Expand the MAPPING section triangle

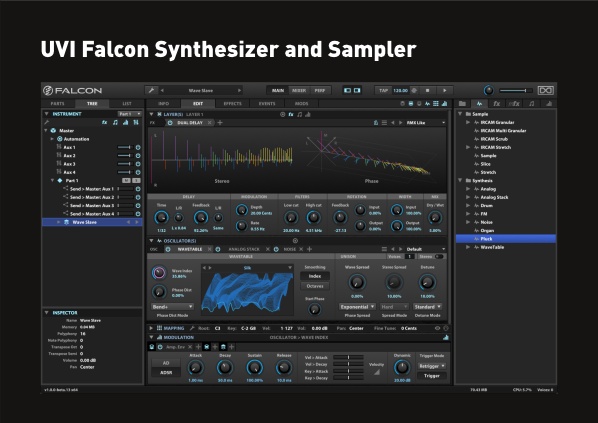(x=151, y=328)
